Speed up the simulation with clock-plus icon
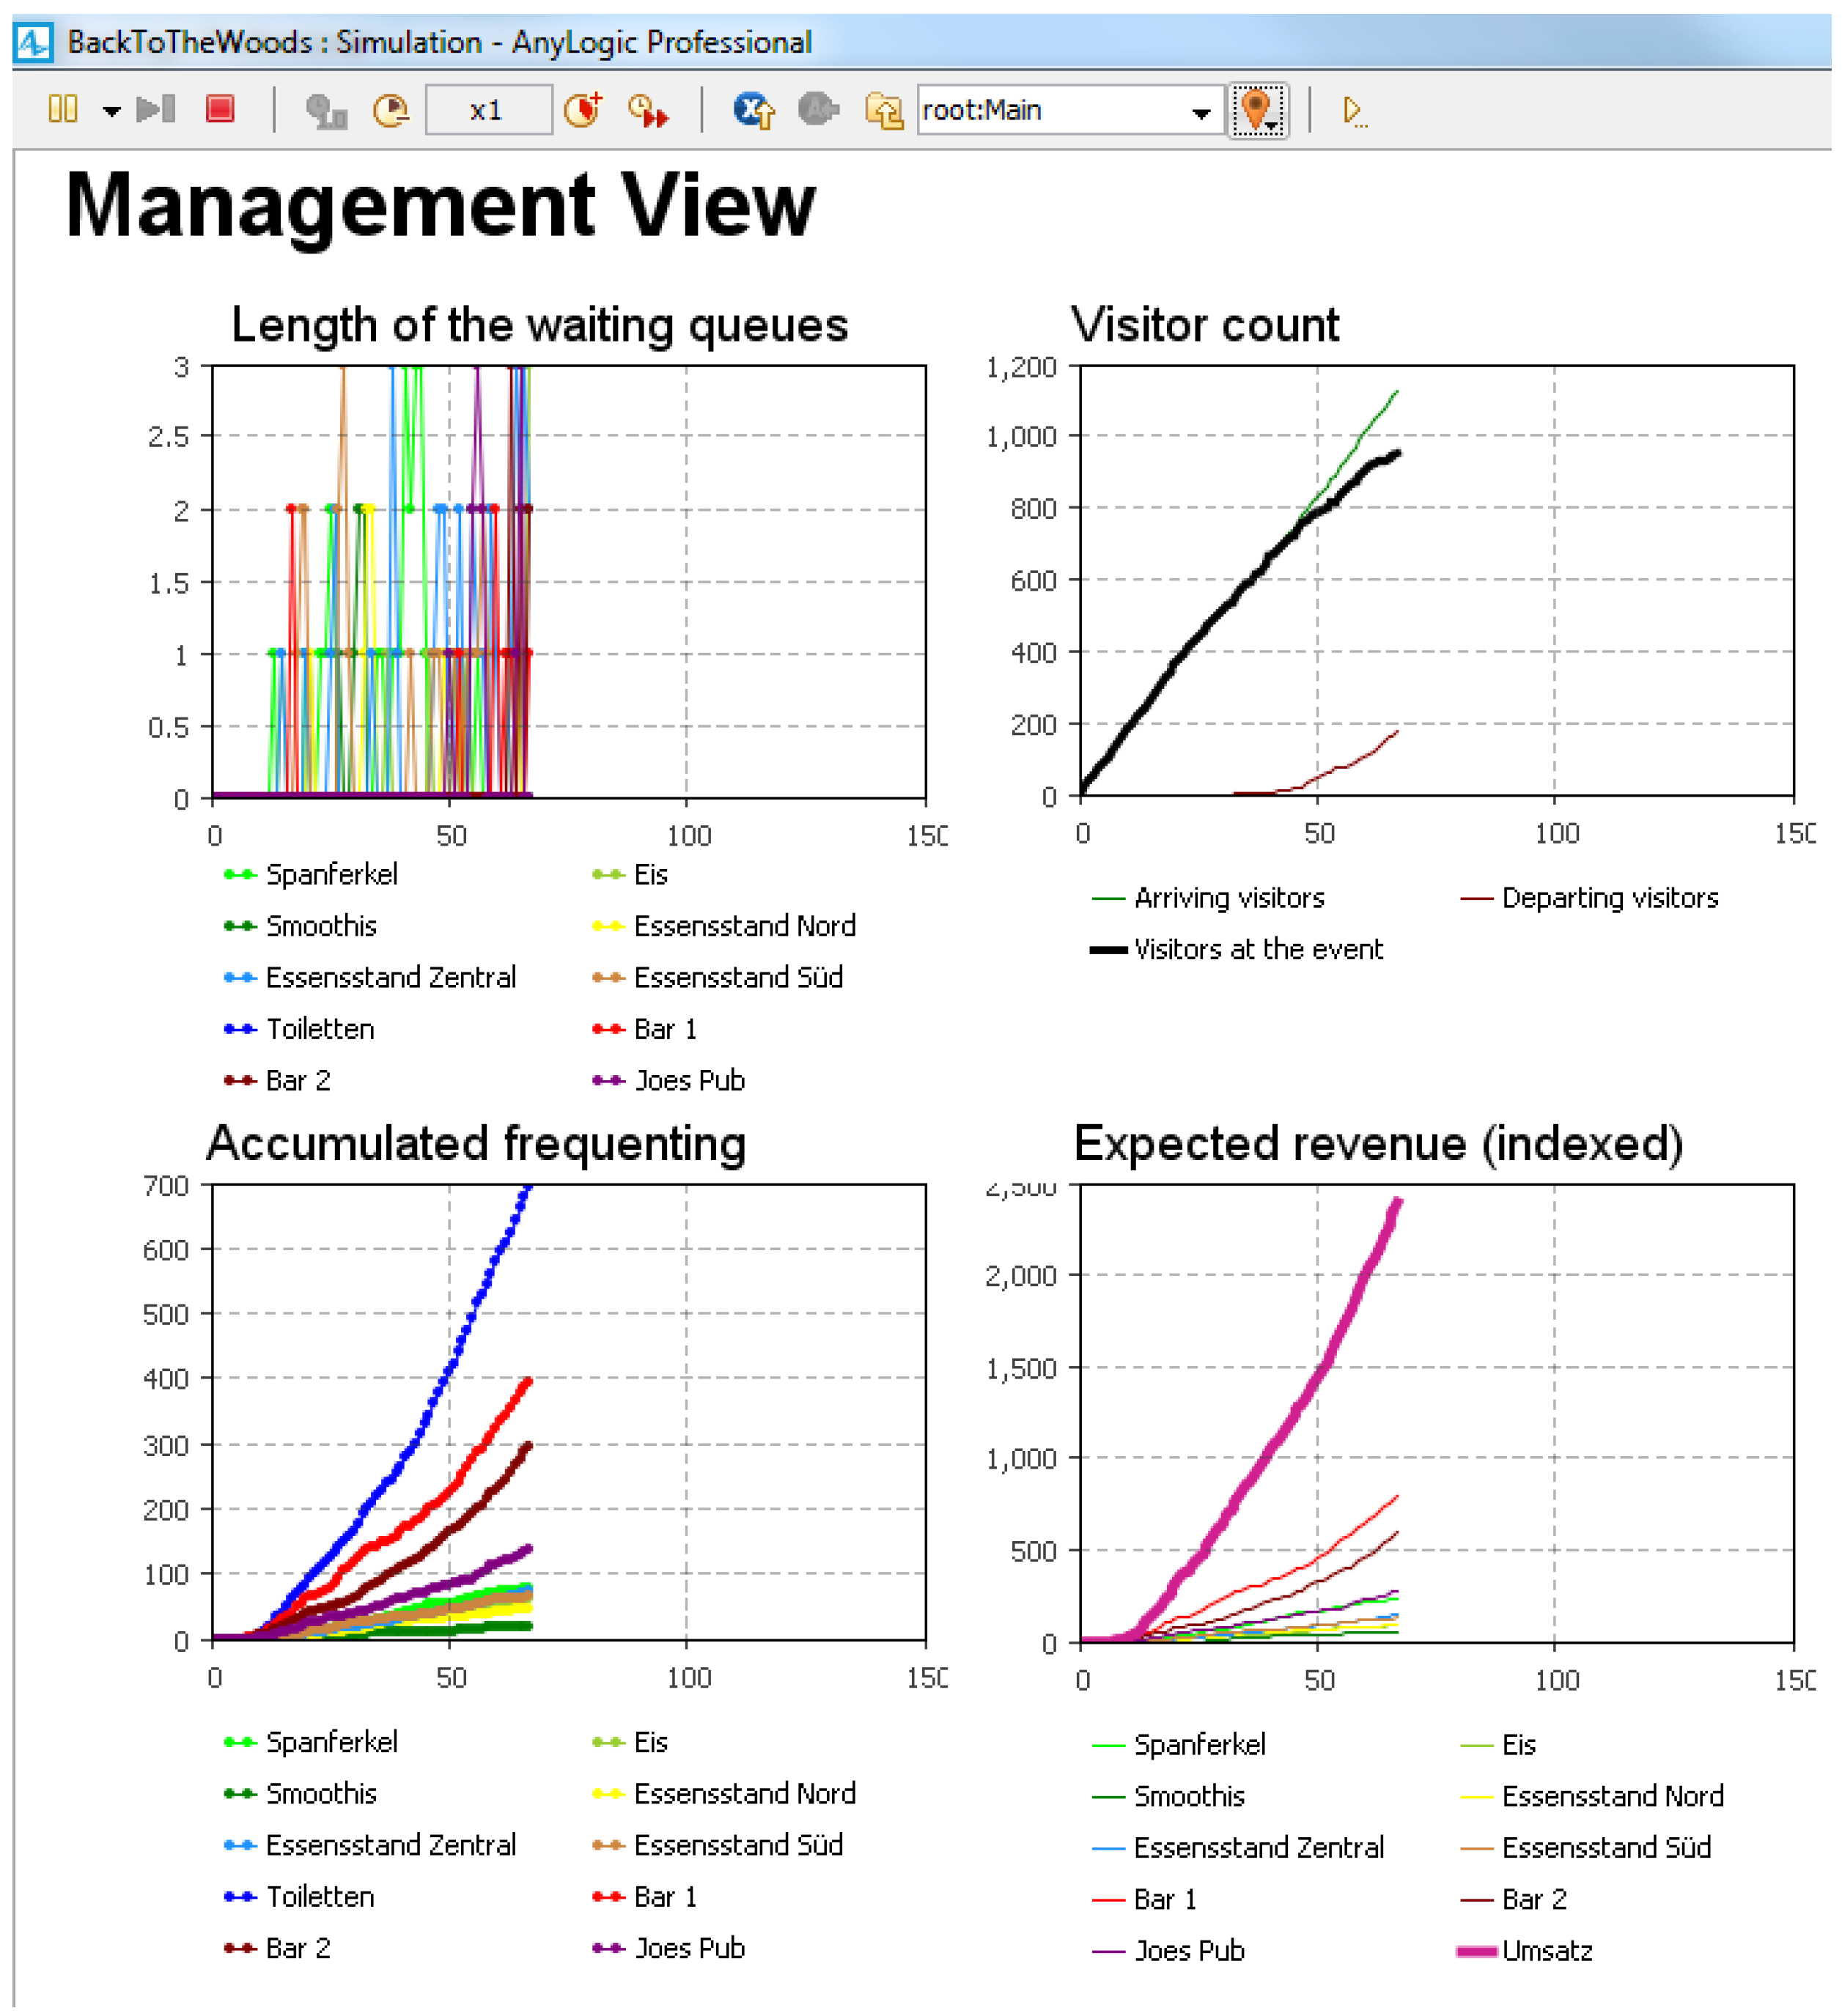The image size is (1842, 2016). [583, 109]
